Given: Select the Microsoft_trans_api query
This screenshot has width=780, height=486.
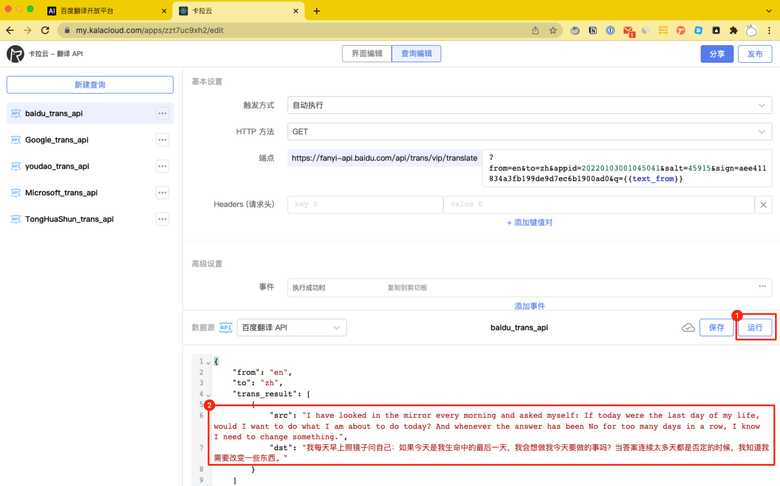Looking at the screenshot, I should (90, 193).
